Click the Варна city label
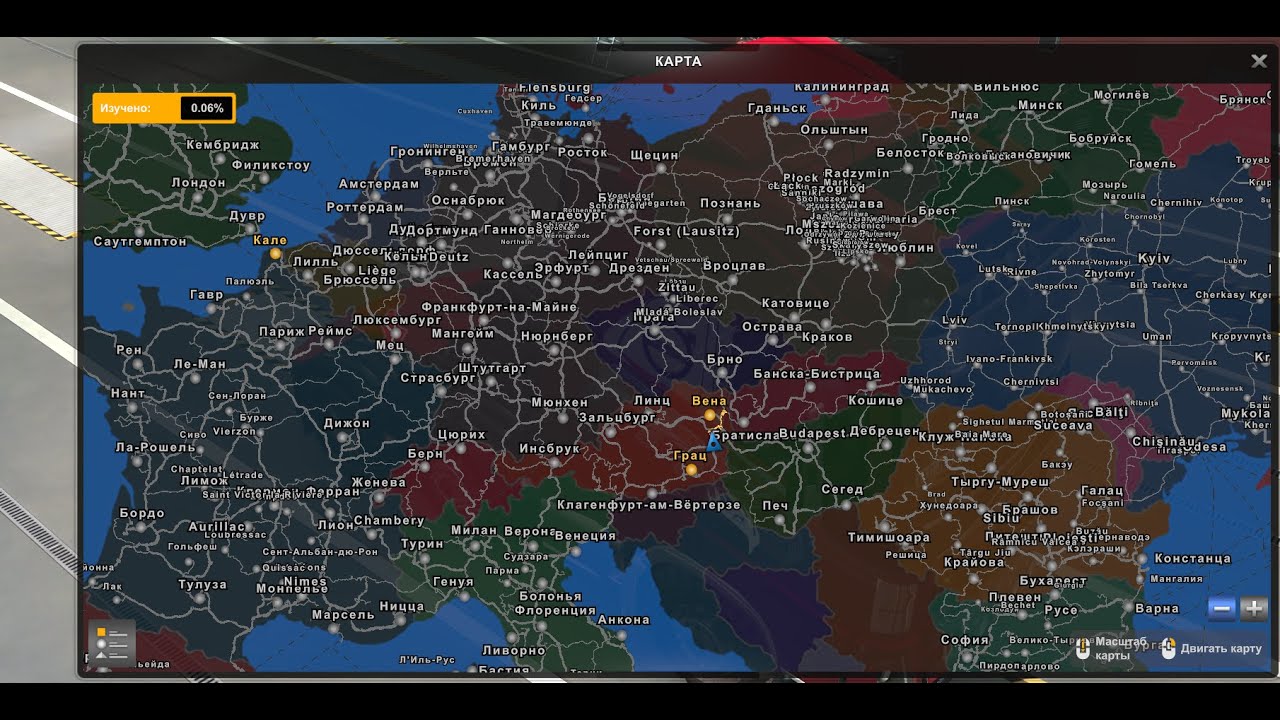Screen dimensions: 1280x720 [1157, 608]
